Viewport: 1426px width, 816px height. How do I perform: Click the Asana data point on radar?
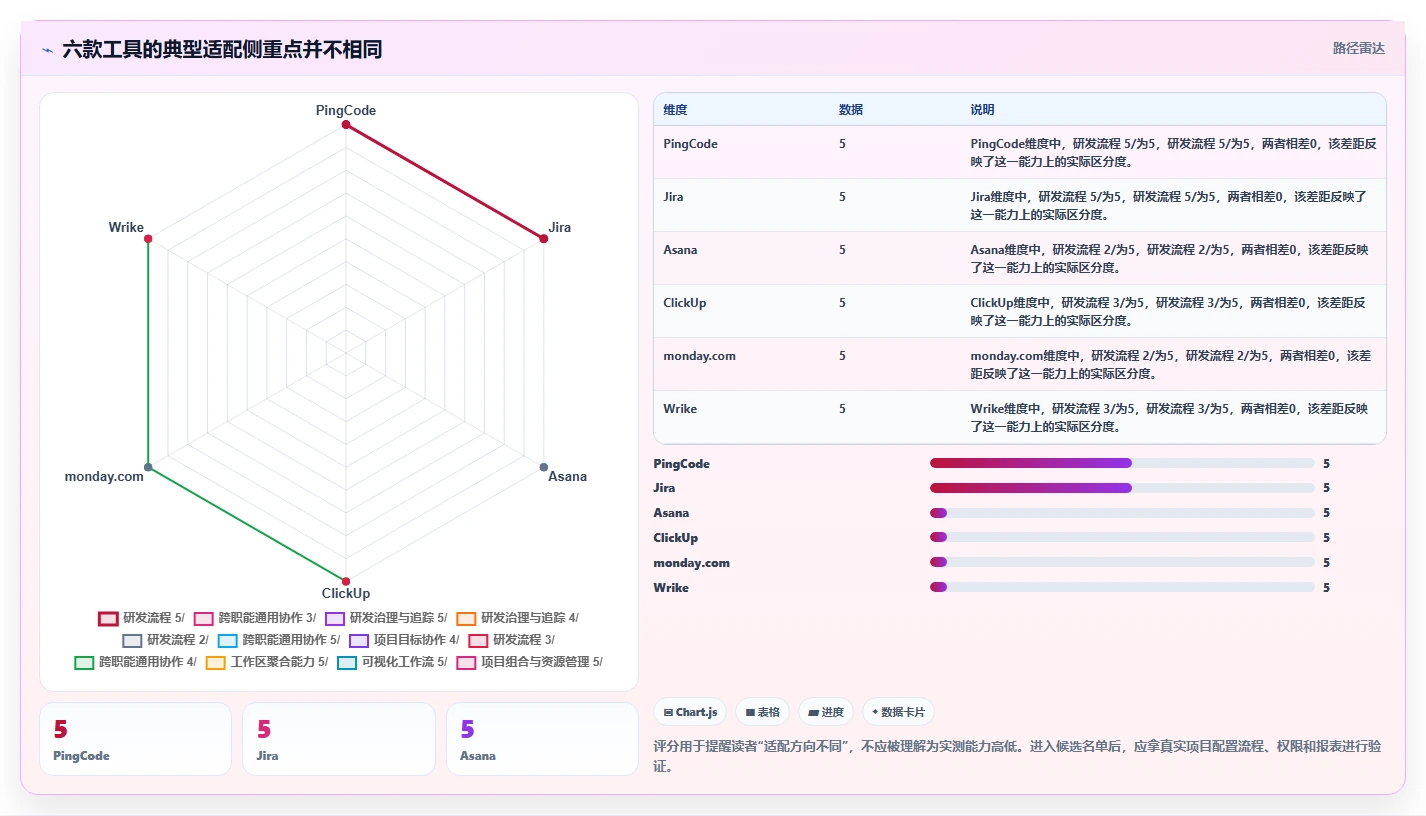click(x=544, y=467)
